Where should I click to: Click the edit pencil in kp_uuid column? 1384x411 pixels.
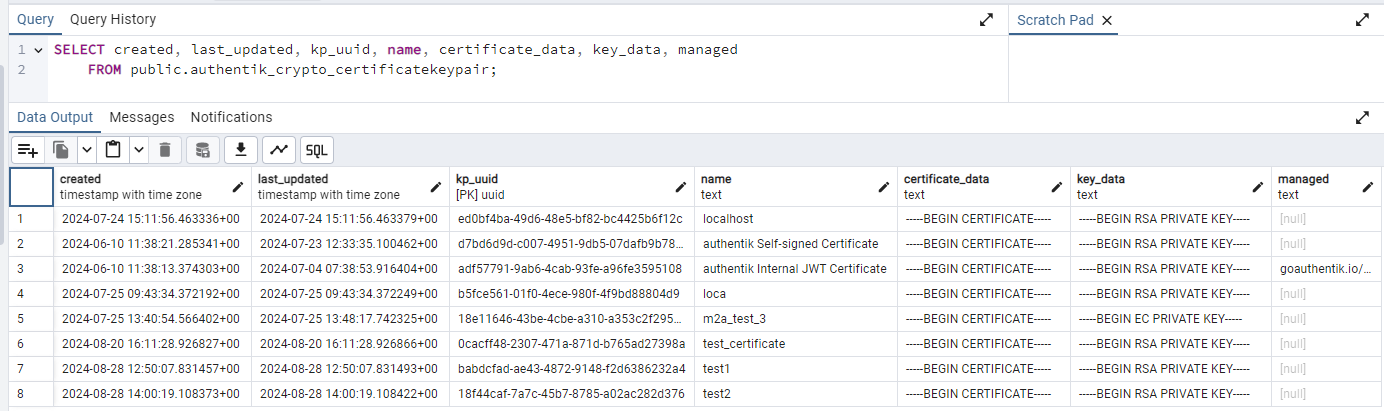point(682,187)
